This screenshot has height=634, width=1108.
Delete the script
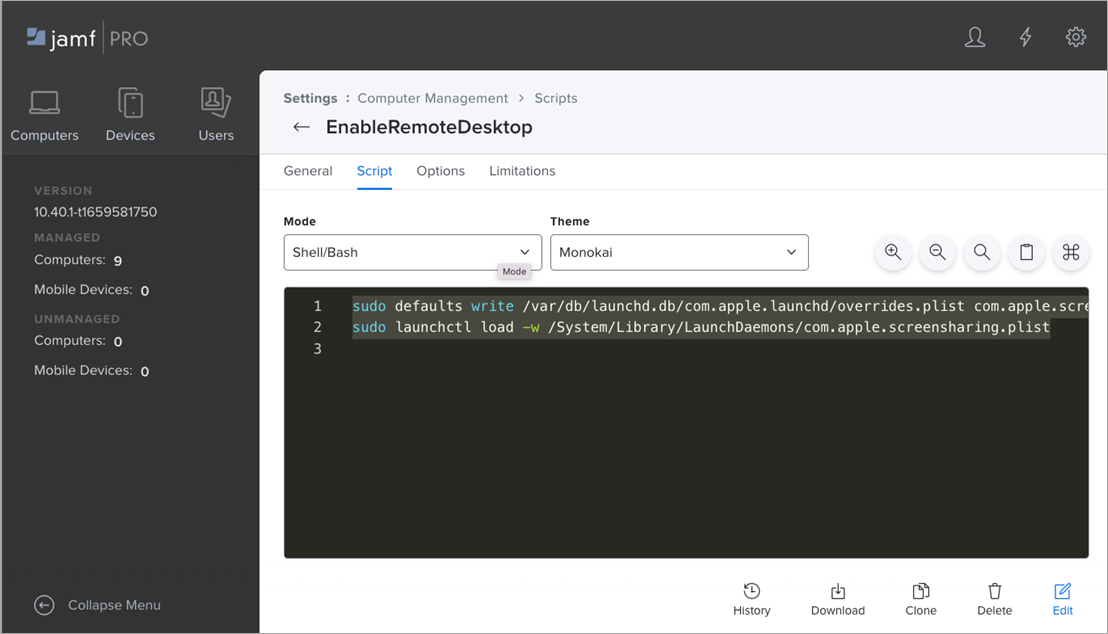coord(994,599)
